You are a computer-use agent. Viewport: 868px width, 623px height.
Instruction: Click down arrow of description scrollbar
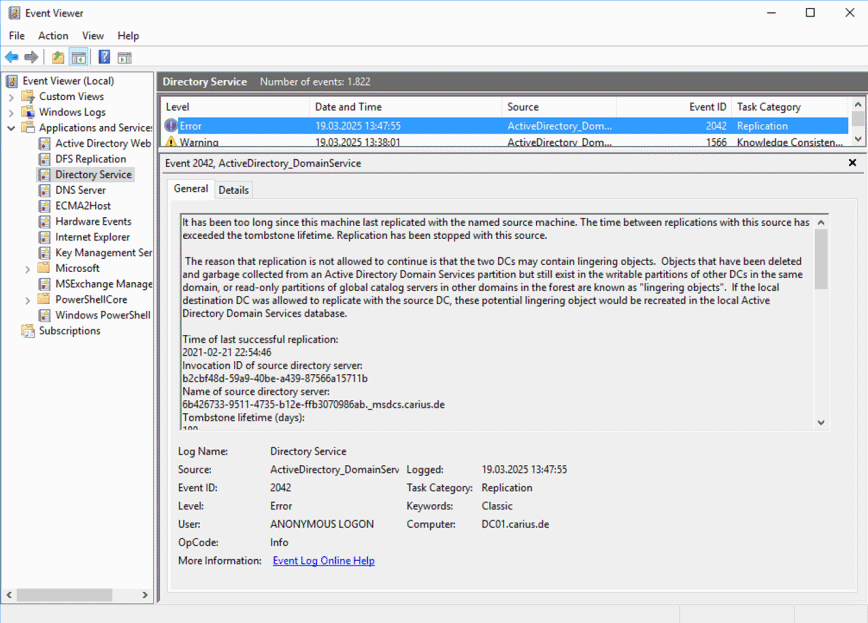click(x=822, y=423)
